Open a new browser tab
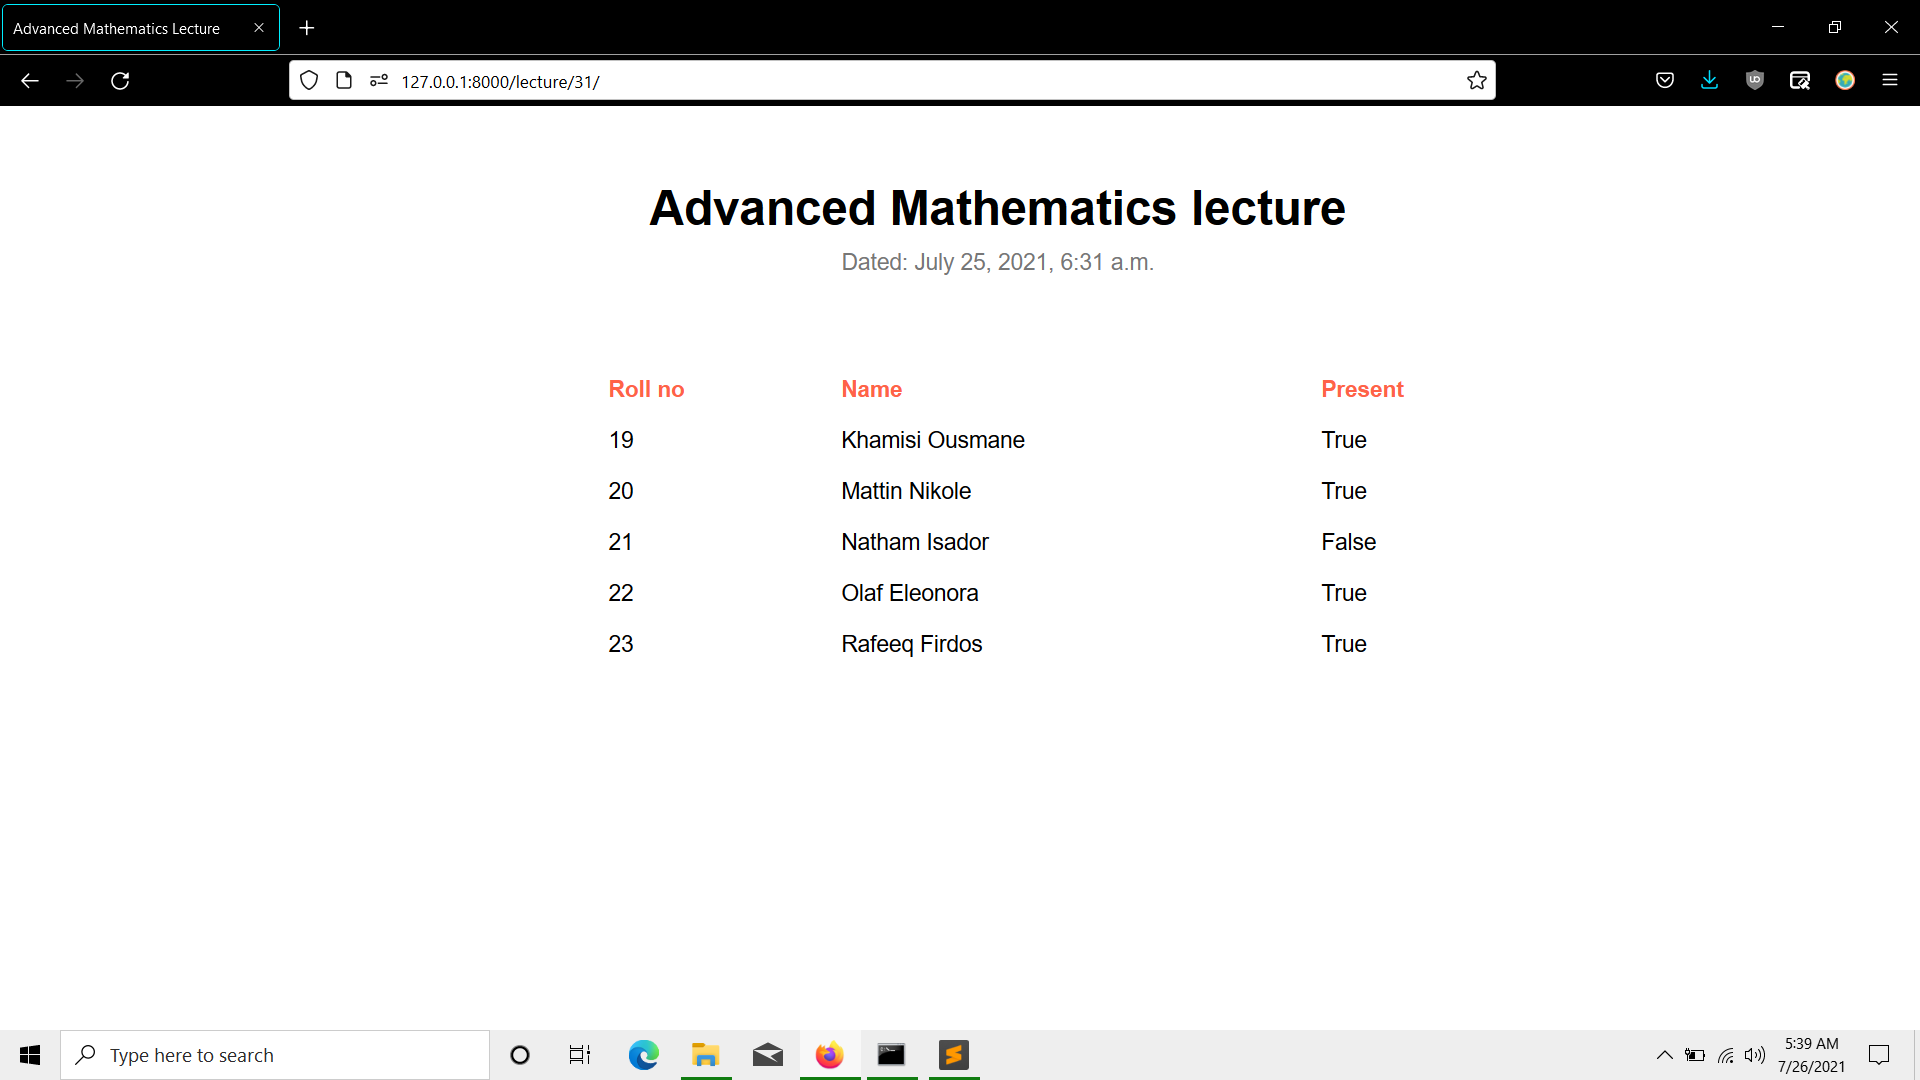1920x1080 pixels. pos(307,28)
